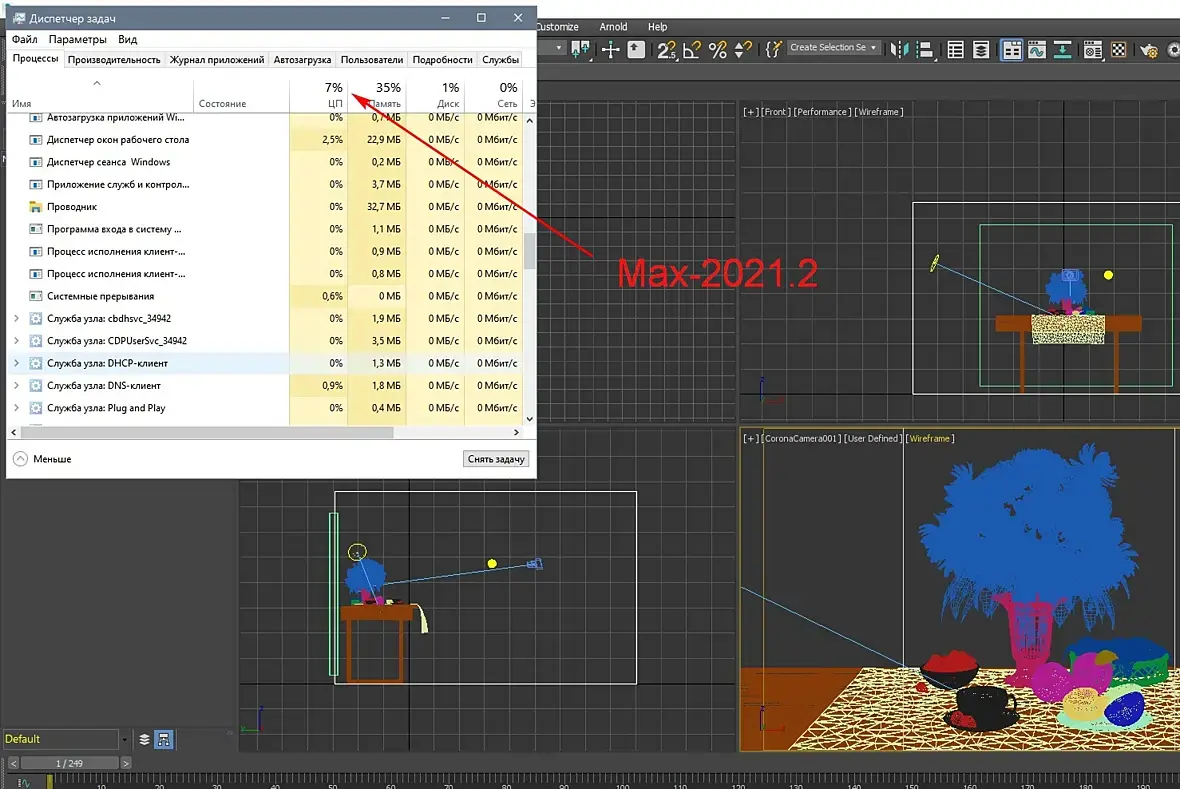Switch to the Производительность tab
The image size is (1180, 789).
[x=114, y=60]
